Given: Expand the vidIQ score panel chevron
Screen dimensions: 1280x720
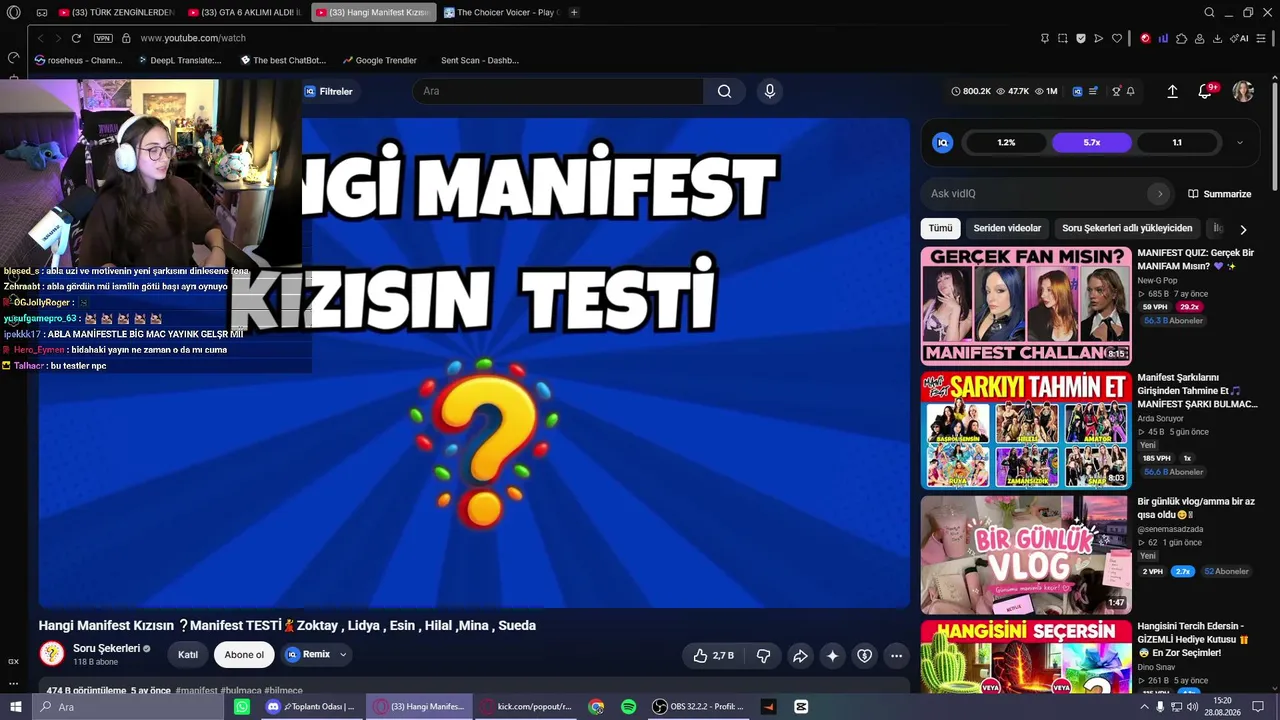Looking at the screenshot, I should pos(1240,143).
